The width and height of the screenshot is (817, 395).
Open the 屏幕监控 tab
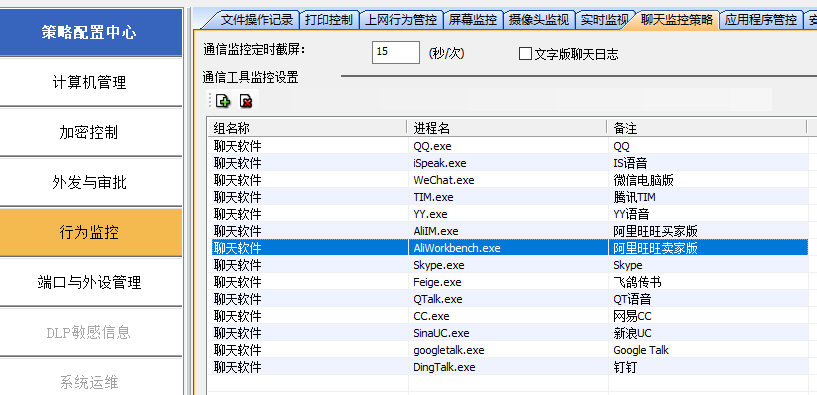[x=473, y=20]
